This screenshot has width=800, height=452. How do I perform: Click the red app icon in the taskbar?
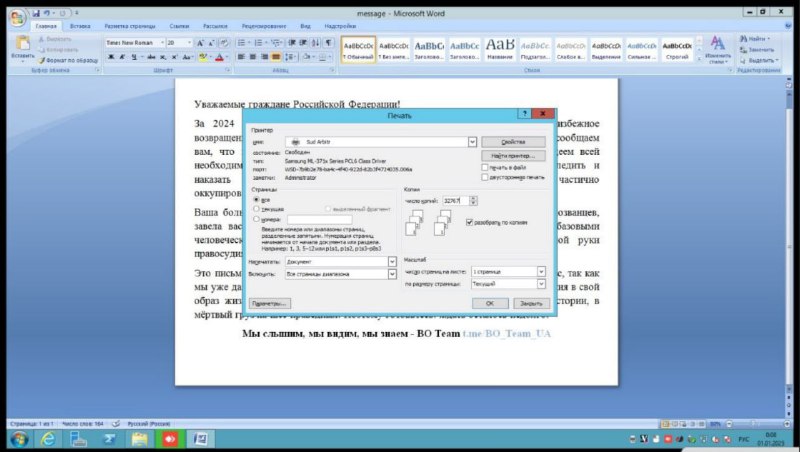[x=170, y=439]
